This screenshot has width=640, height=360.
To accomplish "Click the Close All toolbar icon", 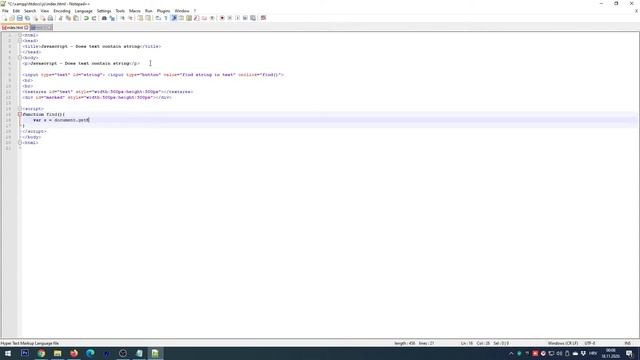I will tap(43, 18).
